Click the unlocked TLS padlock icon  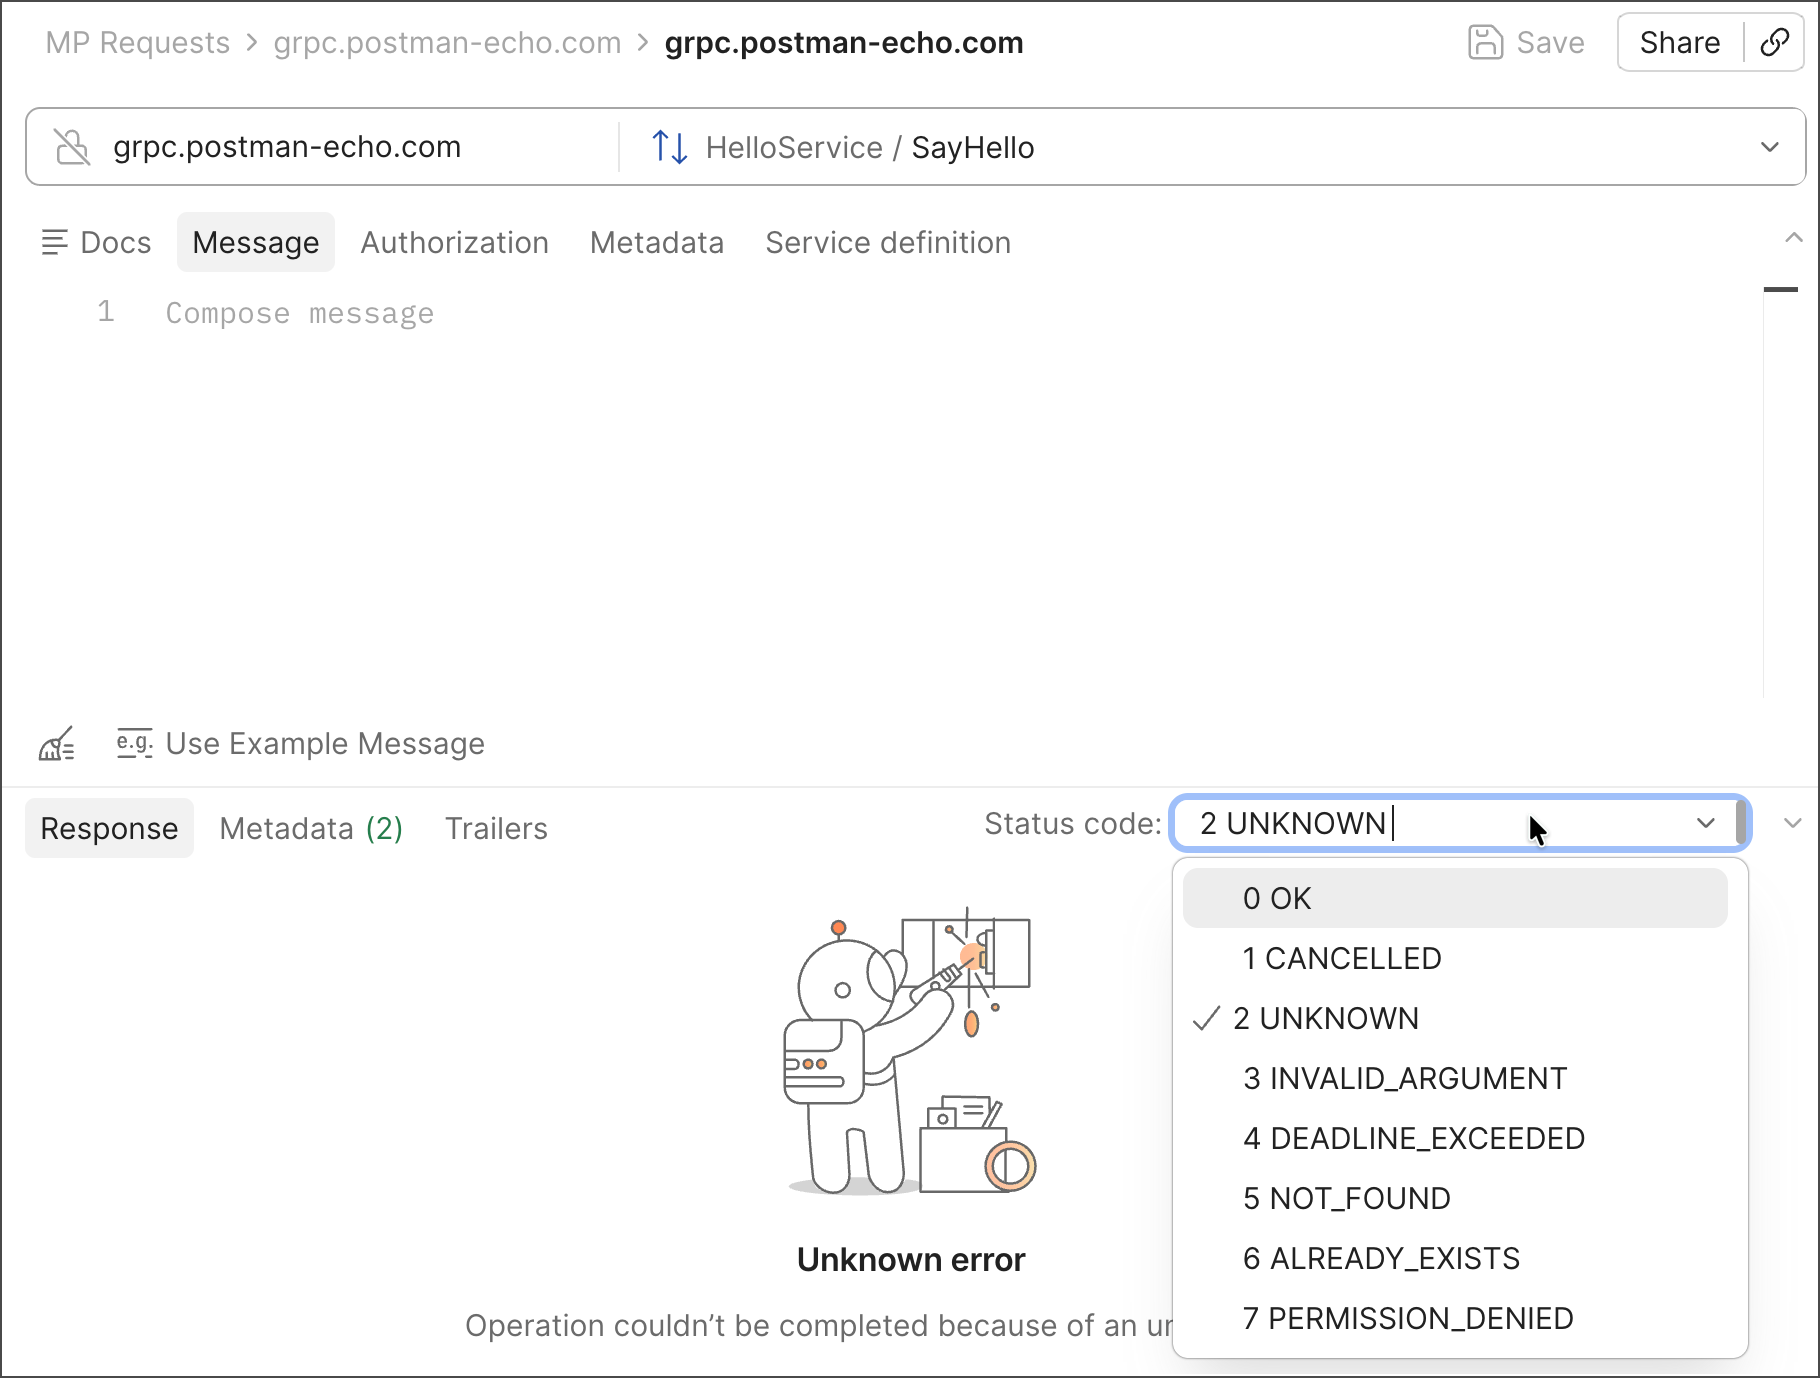(x=72, y=147)
